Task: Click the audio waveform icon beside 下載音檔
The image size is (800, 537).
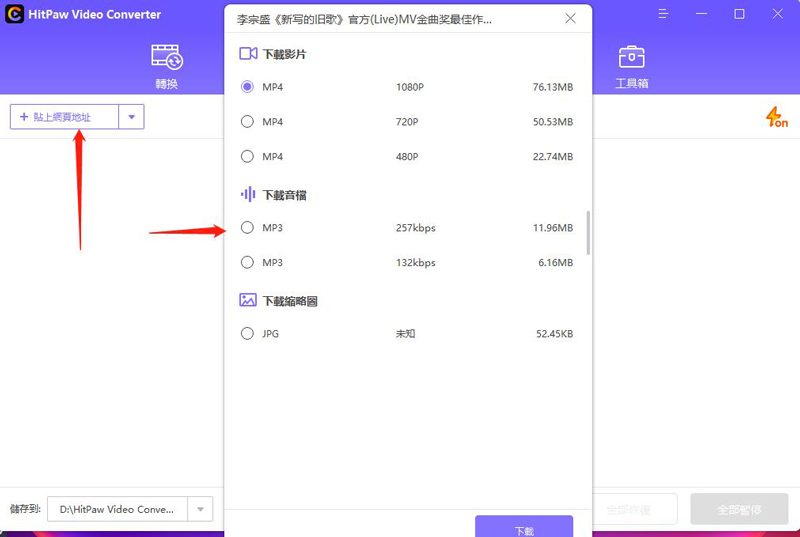Action: (248, 194)
